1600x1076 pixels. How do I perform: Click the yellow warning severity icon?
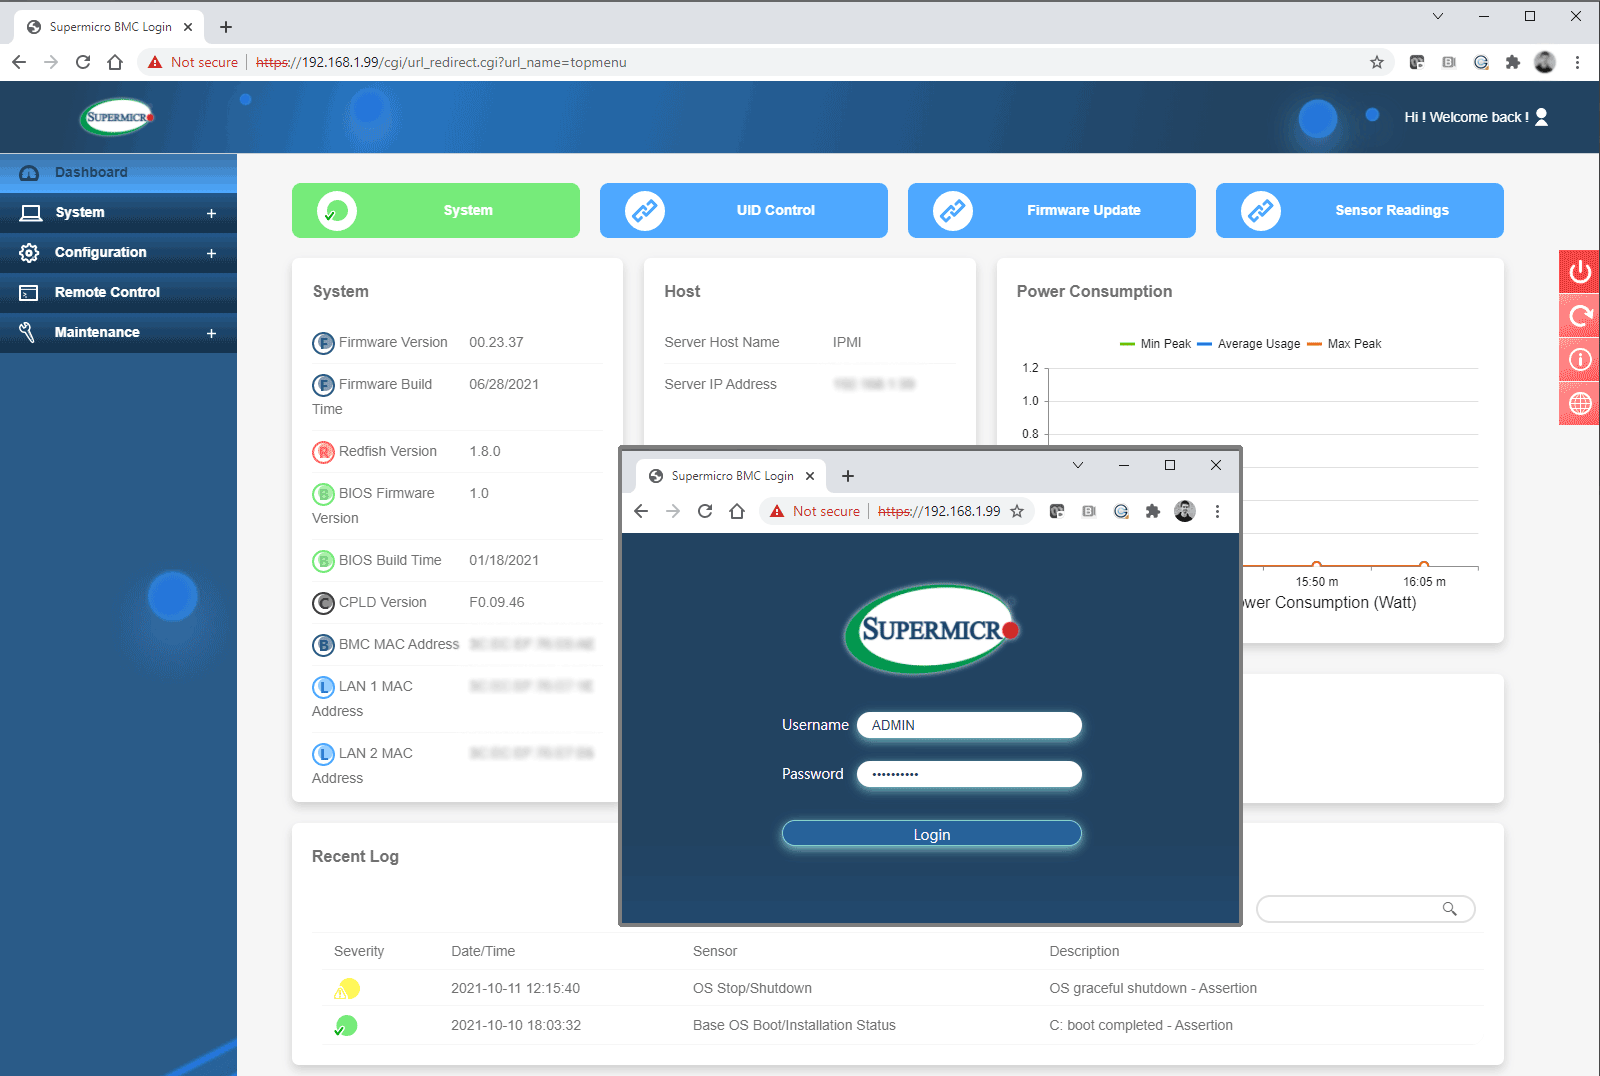[347, 989]
